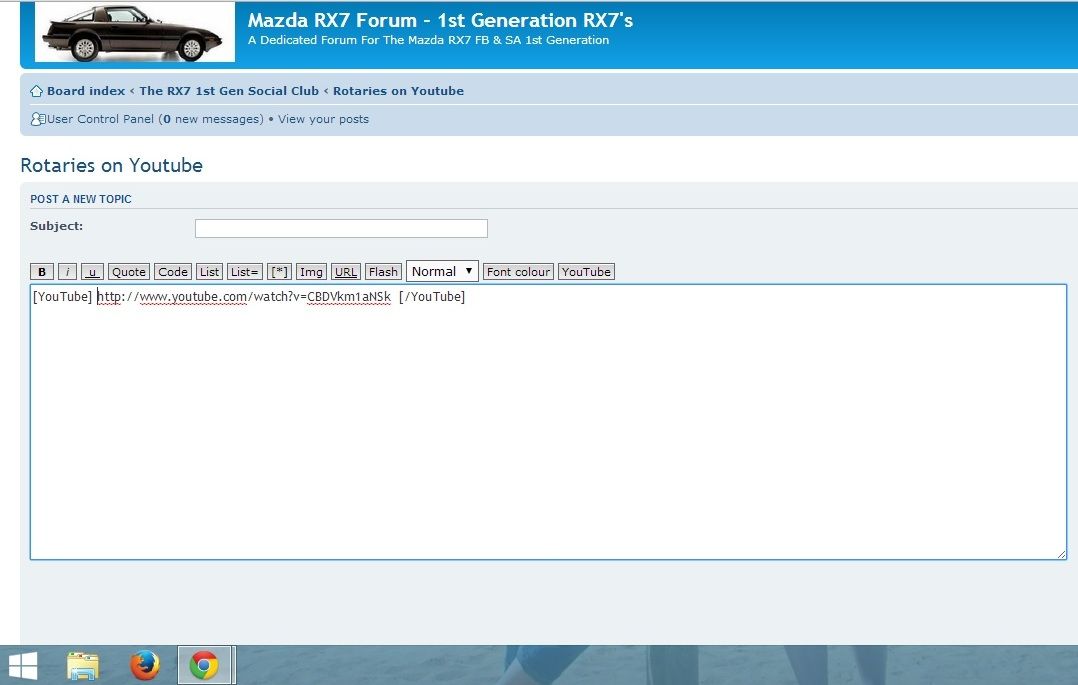
Task: Click the RX7 car logo image
Action: [135, 32]
